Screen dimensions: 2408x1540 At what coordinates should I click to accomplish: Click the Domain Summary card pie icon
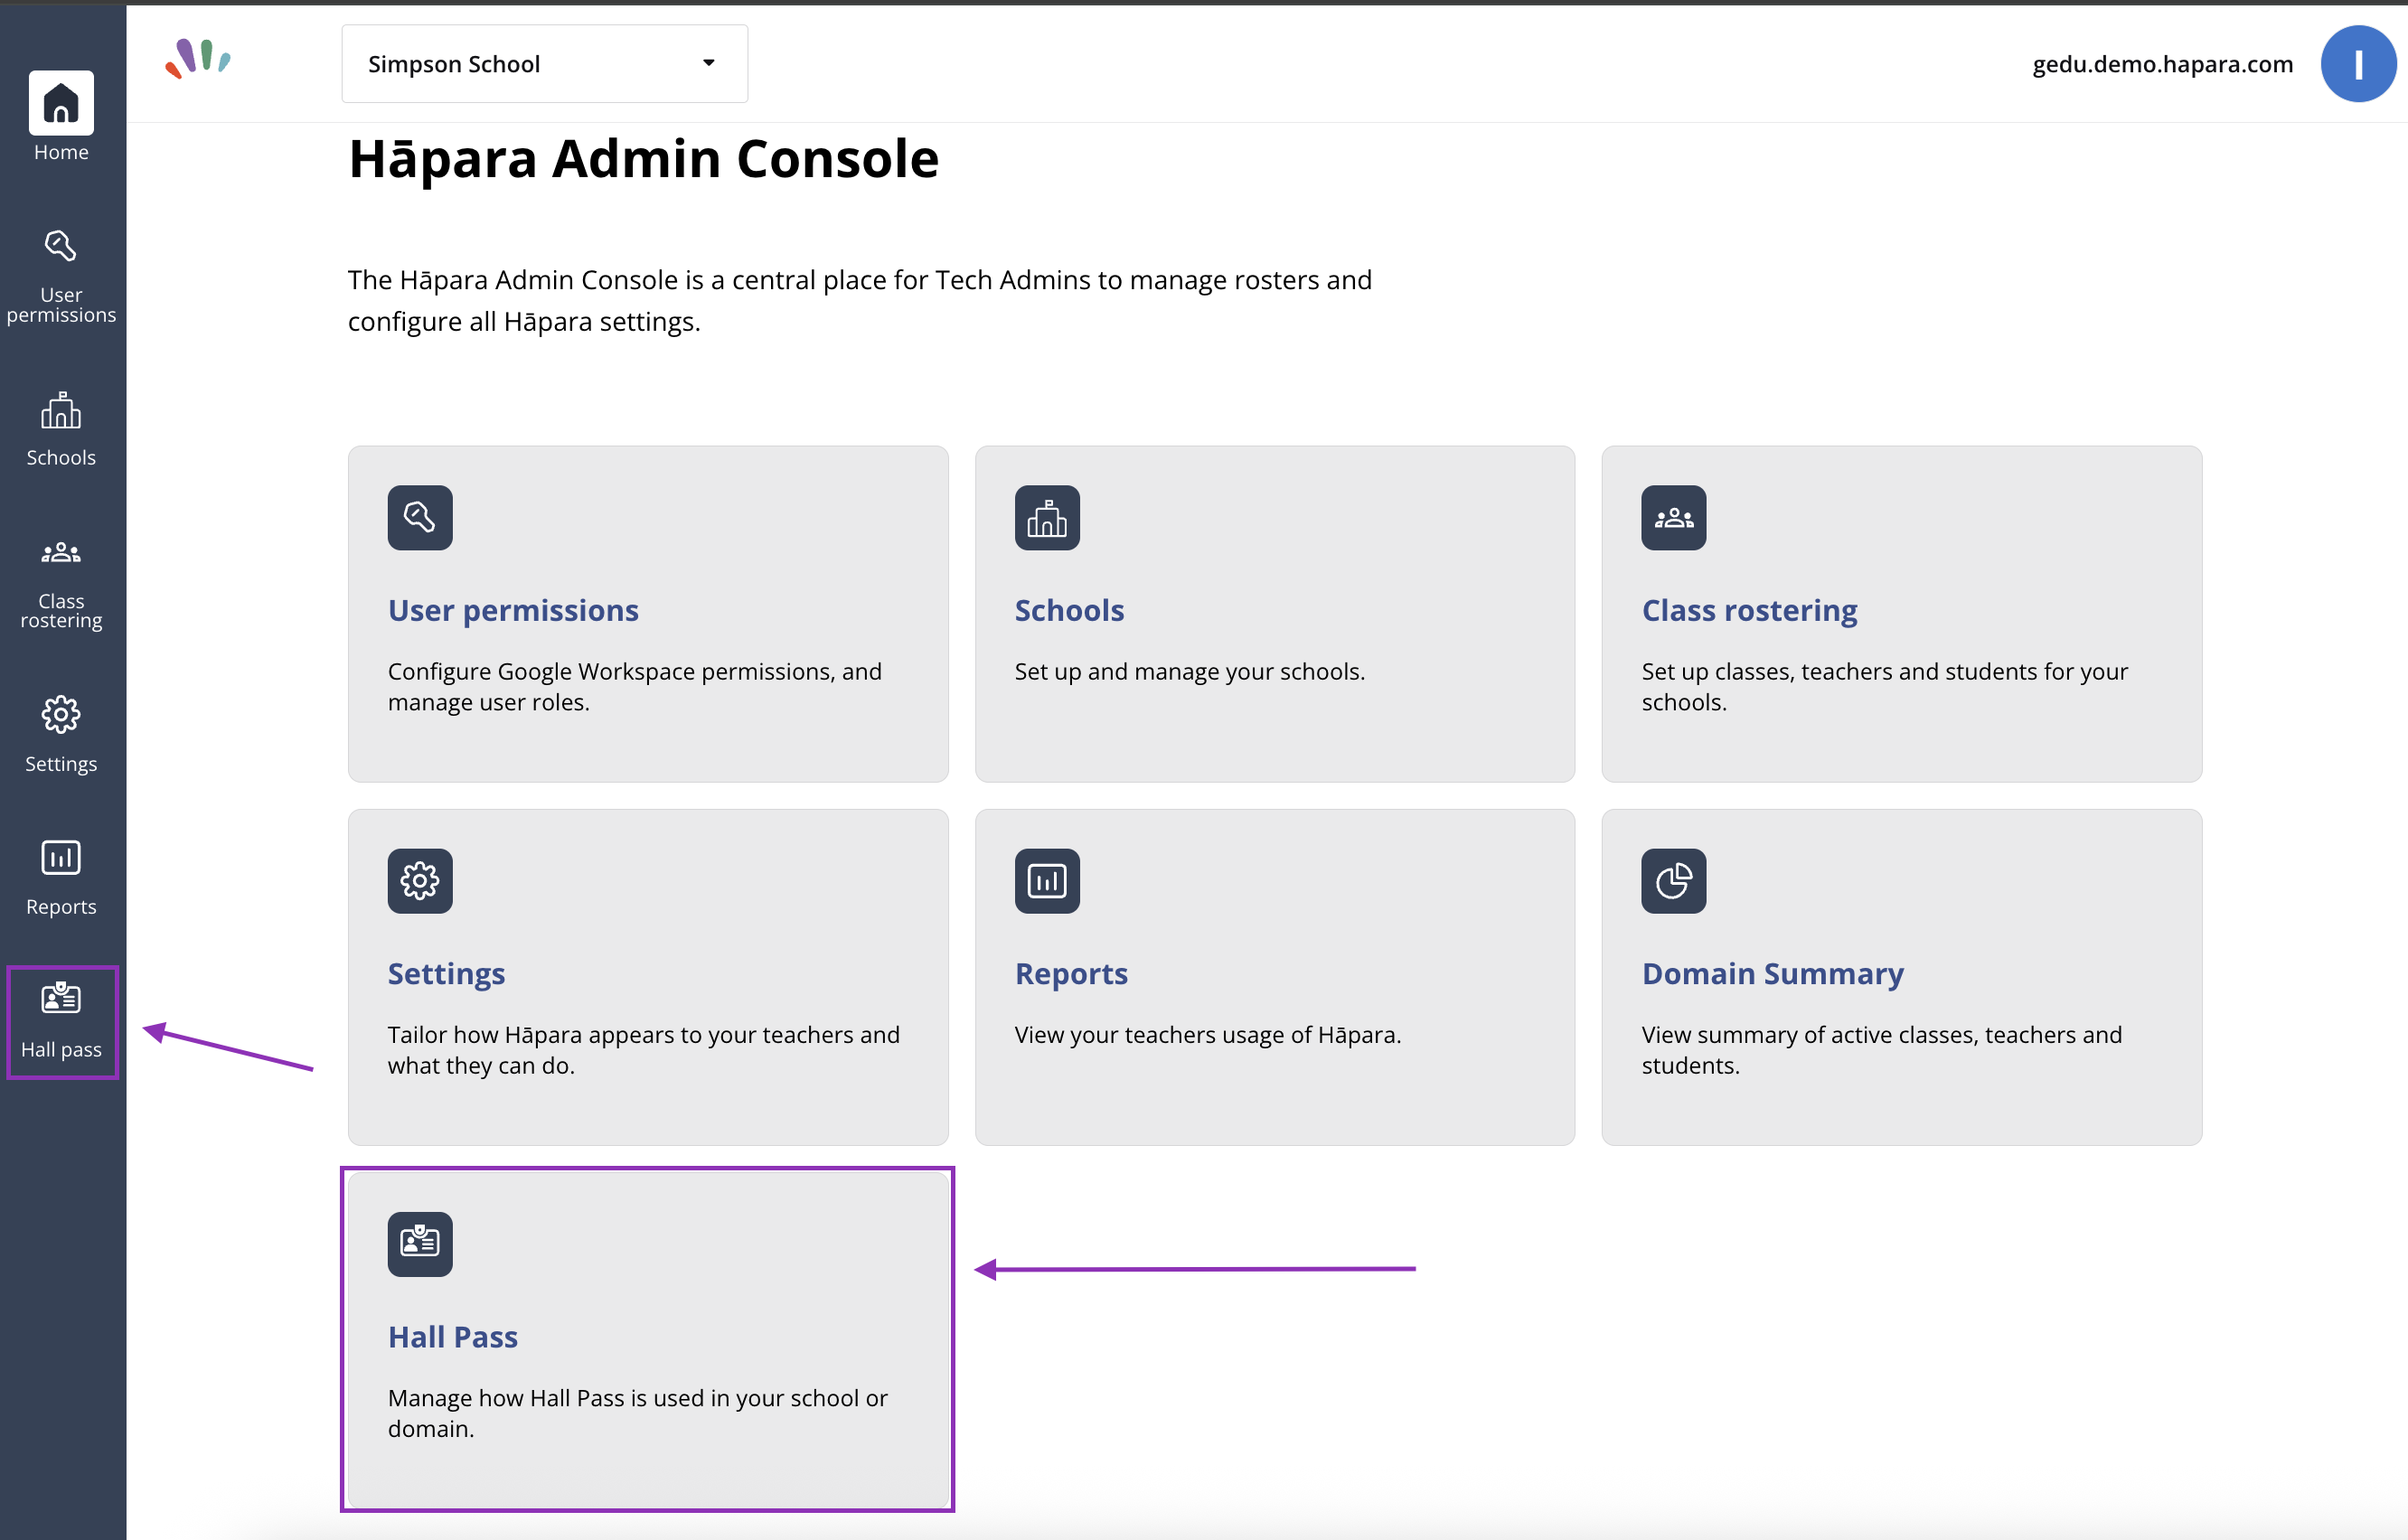[x=1673, y=881]
